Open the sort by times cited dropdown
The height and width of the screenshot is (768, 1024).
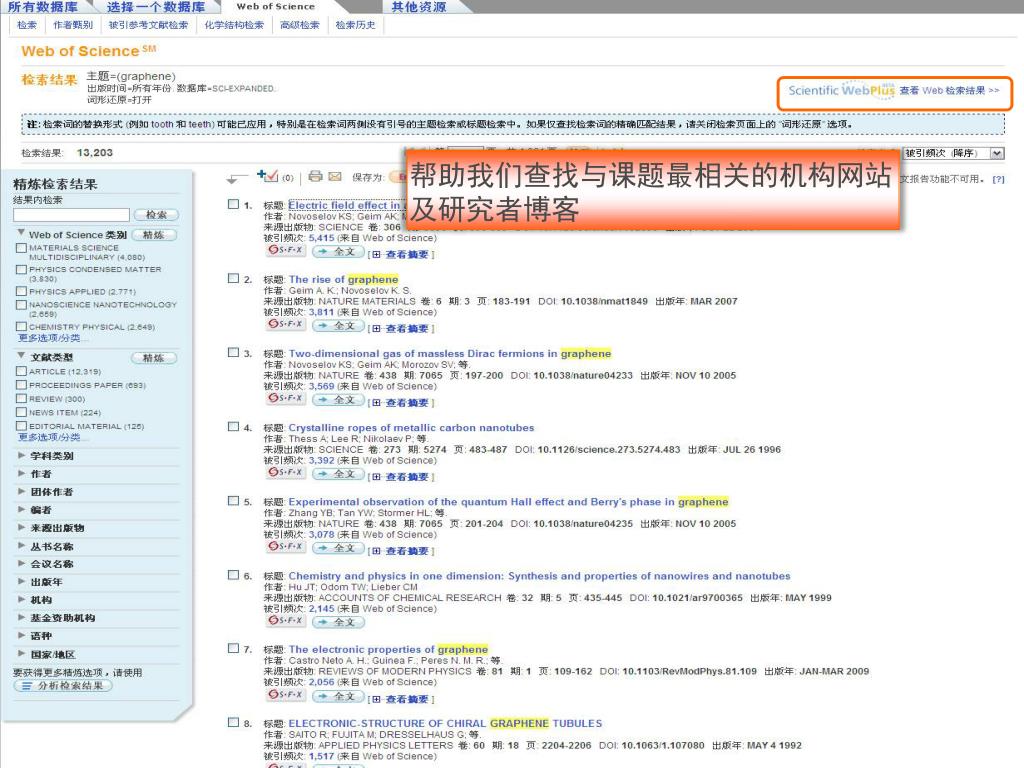[x=954, y=153]
